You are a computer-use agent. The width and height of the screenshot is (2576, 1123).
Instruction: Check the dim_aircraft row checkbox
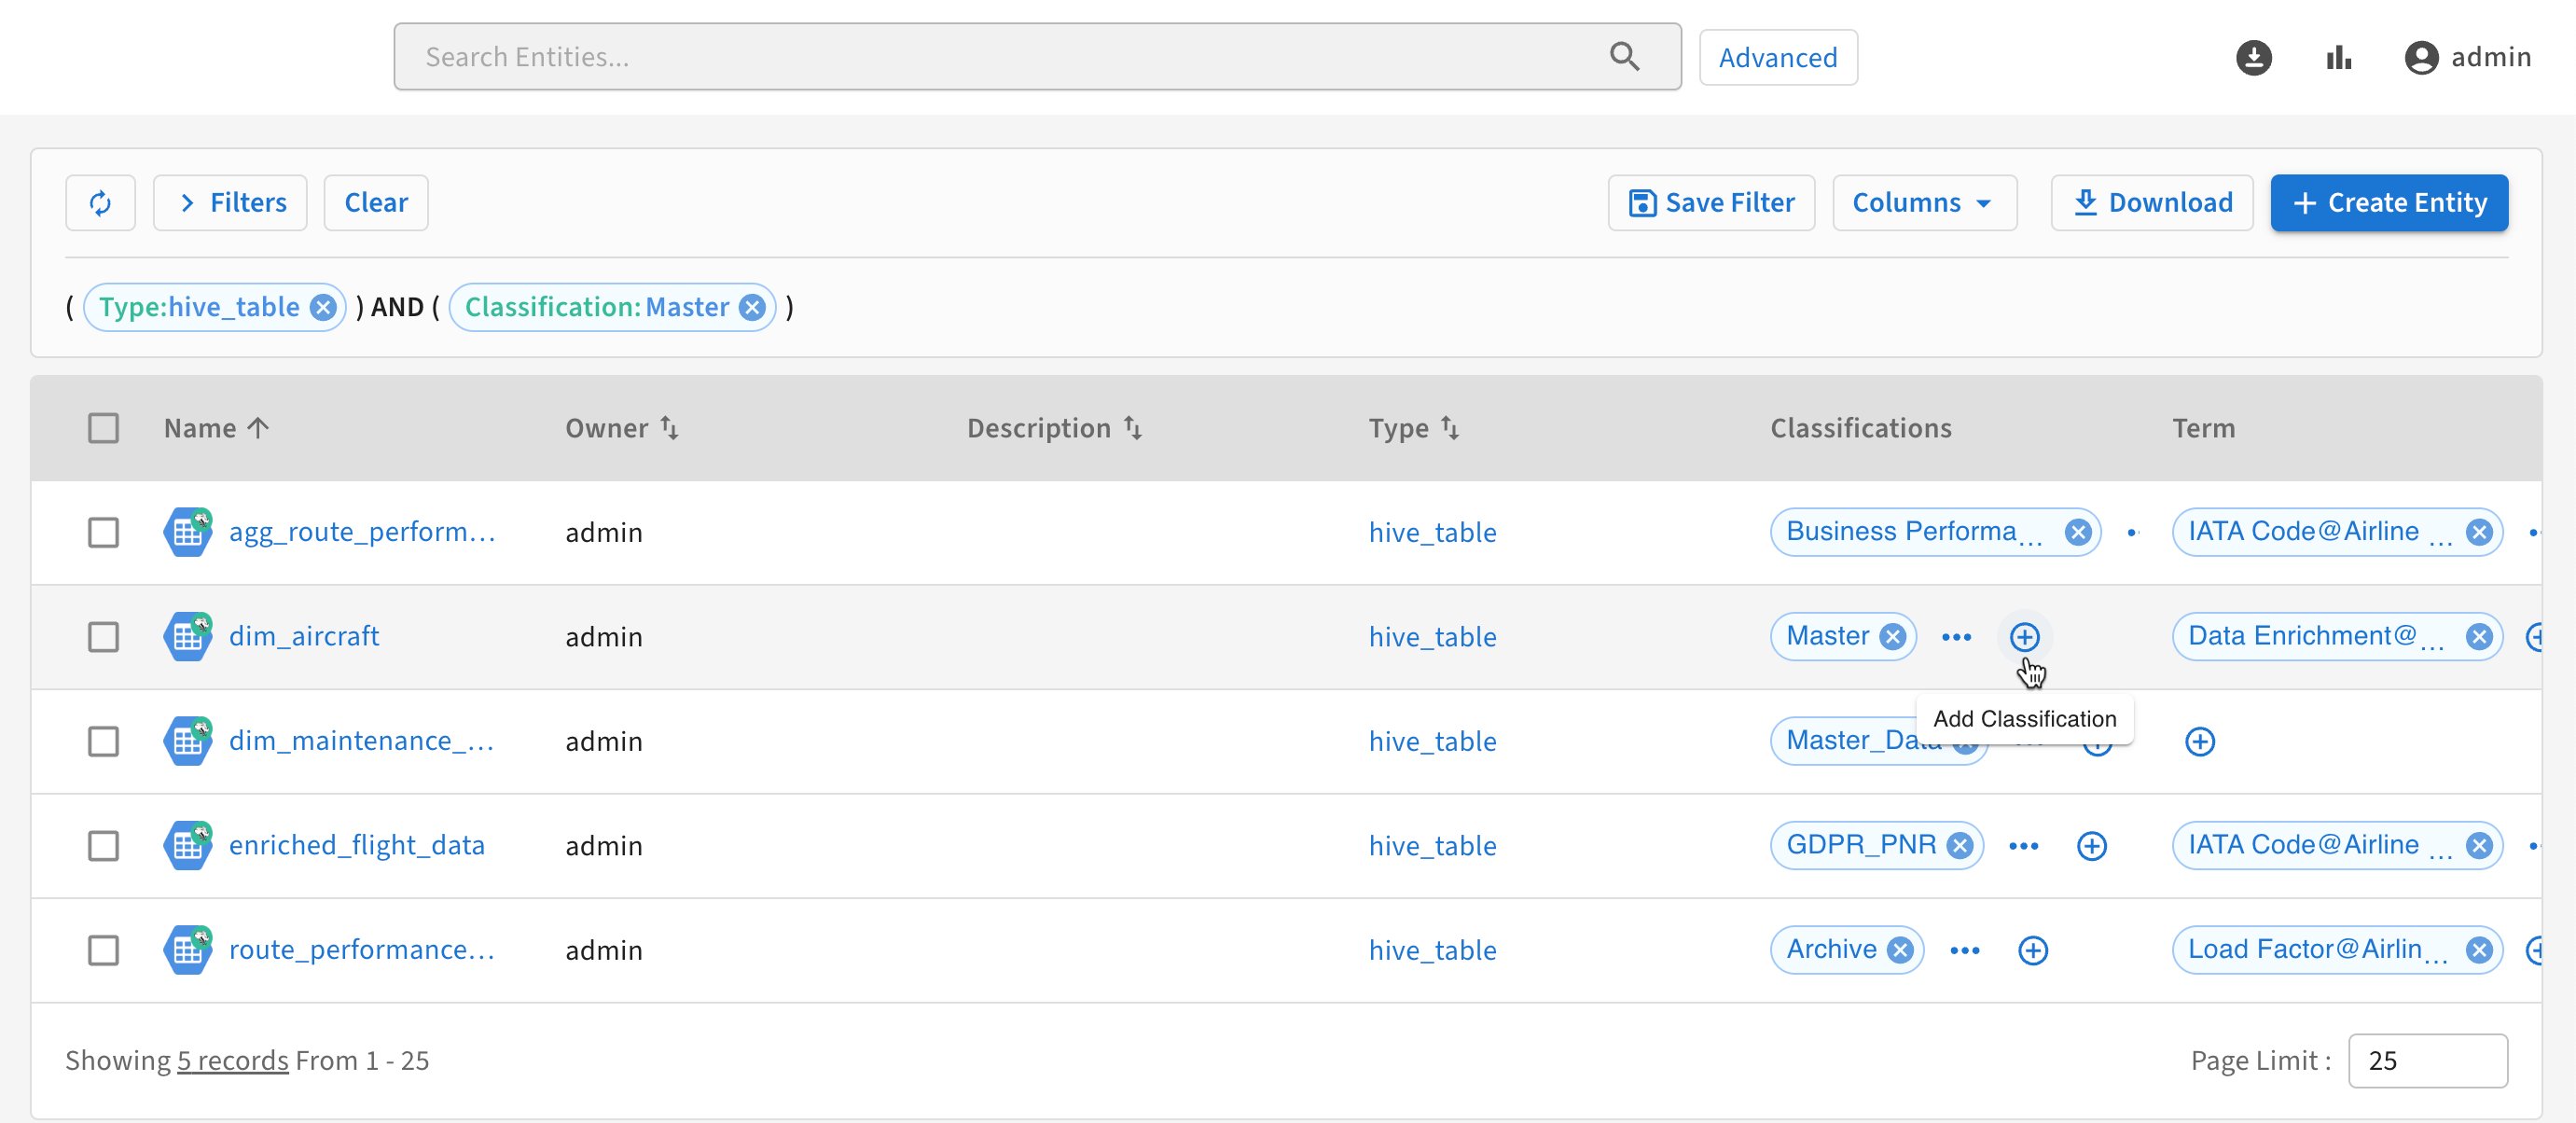[x=103, y=637]
